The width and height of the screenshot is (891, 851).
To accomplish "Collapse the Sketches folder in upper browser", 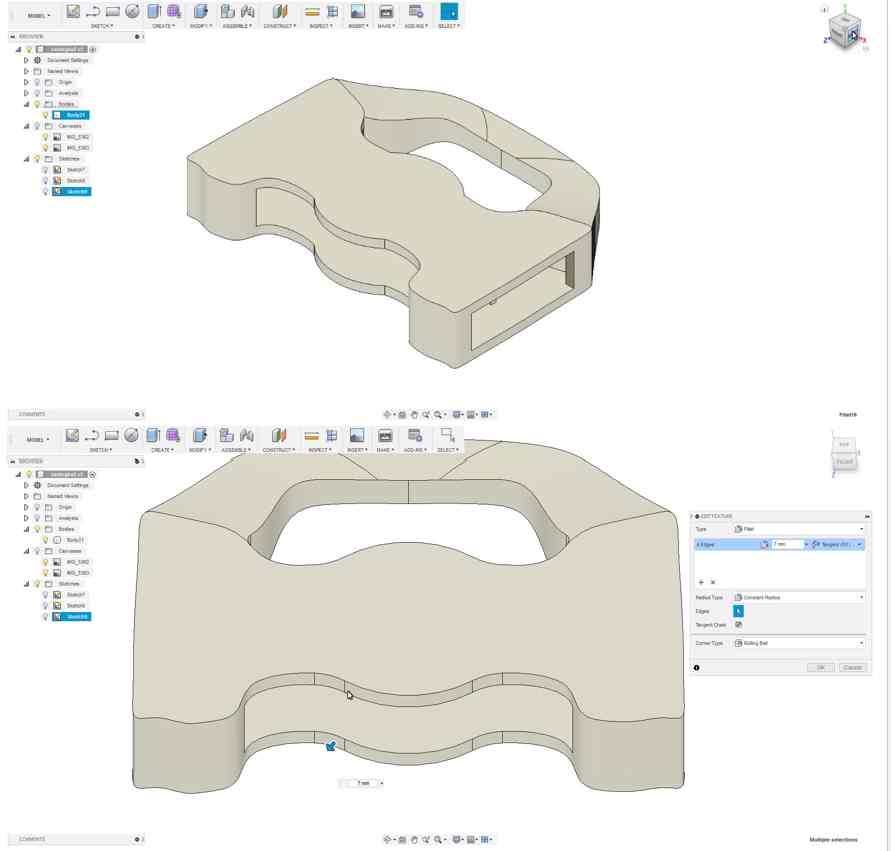I will pos(26,159).
